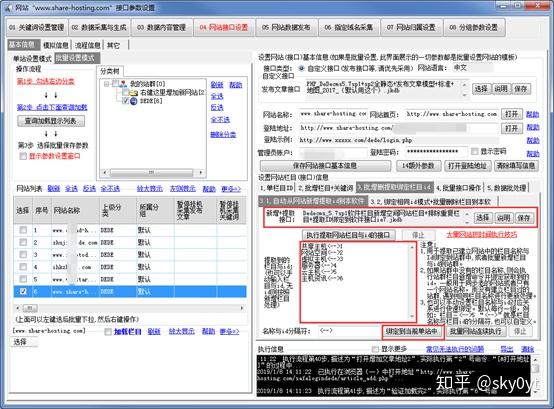Click the blue DEDE globe icon
Screen dimensions: 554x409
tap(134, 101)
